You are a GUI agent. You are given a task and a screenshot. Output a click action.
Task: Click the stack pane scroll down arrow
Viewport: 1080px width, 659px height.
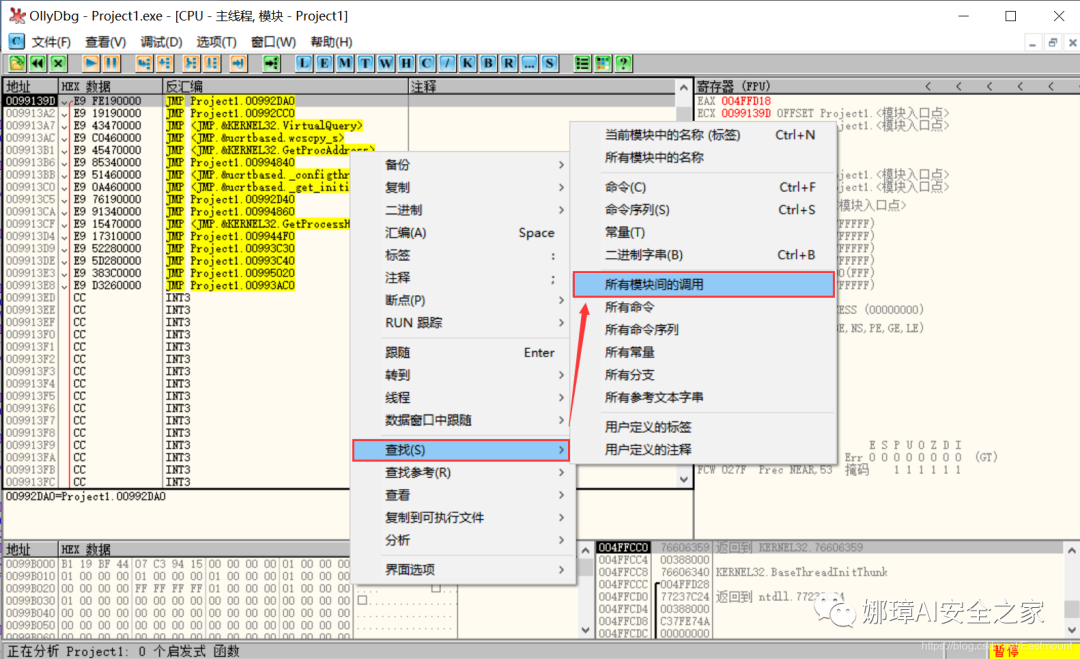(x=1072, y=629)
